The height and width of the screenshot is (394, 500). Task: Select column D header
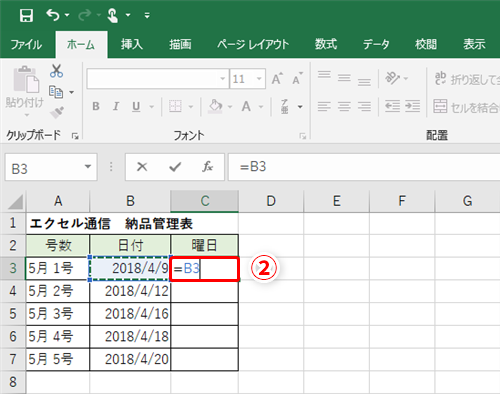tap(271, 201)
